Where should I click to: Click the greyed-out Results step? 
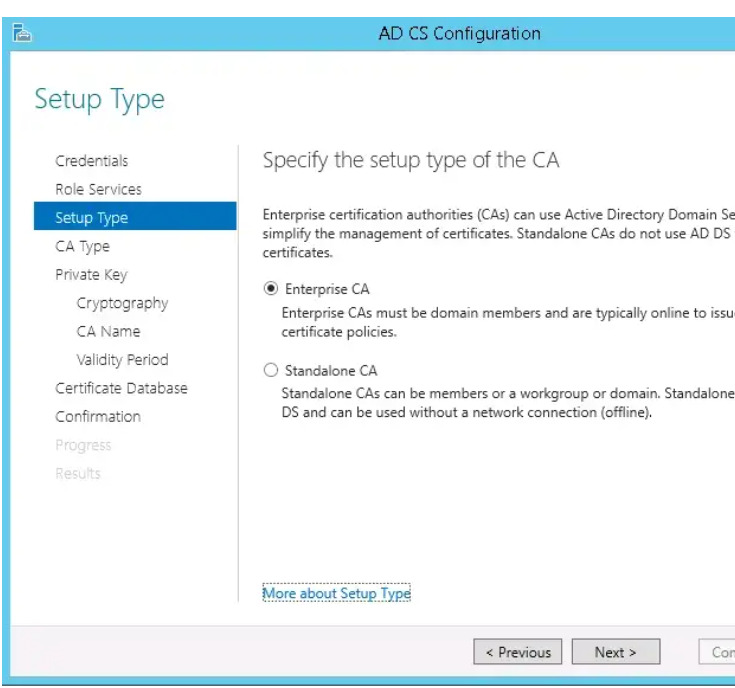pyautogui.click(x=78, y=473)
